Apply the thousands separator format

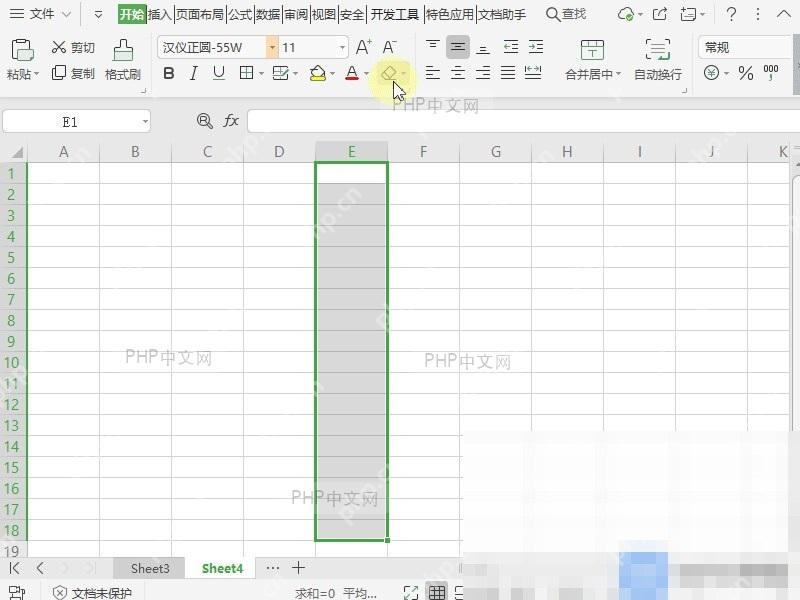[x=771, y=72]
